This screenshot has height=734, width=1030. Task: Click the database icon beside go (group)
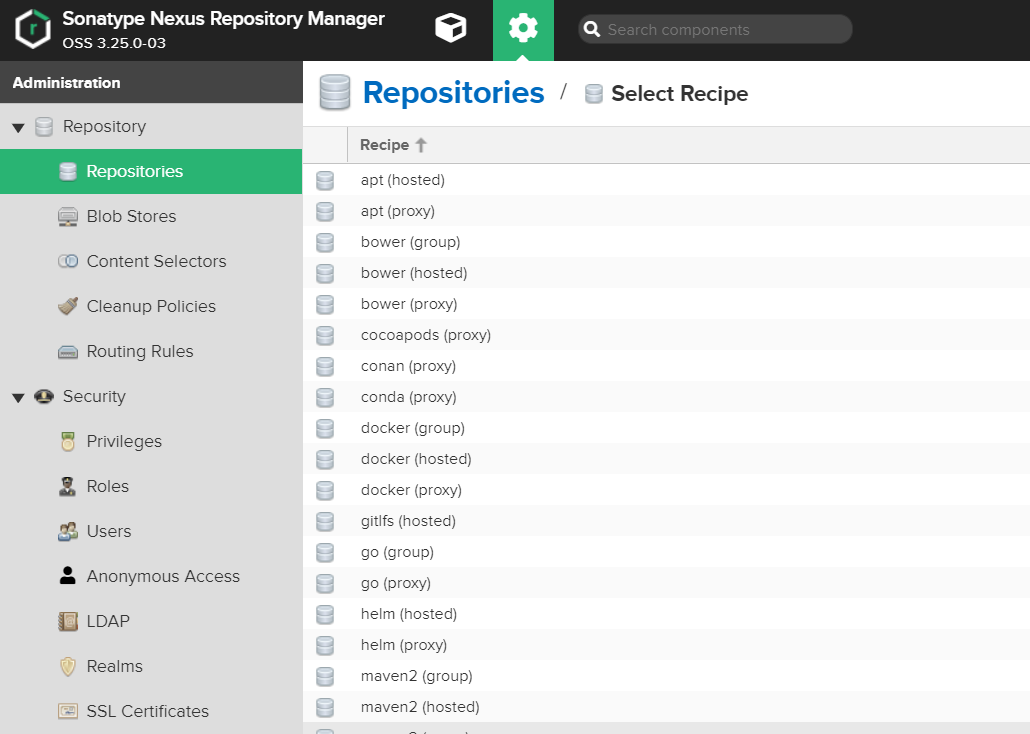pos(325,553)
